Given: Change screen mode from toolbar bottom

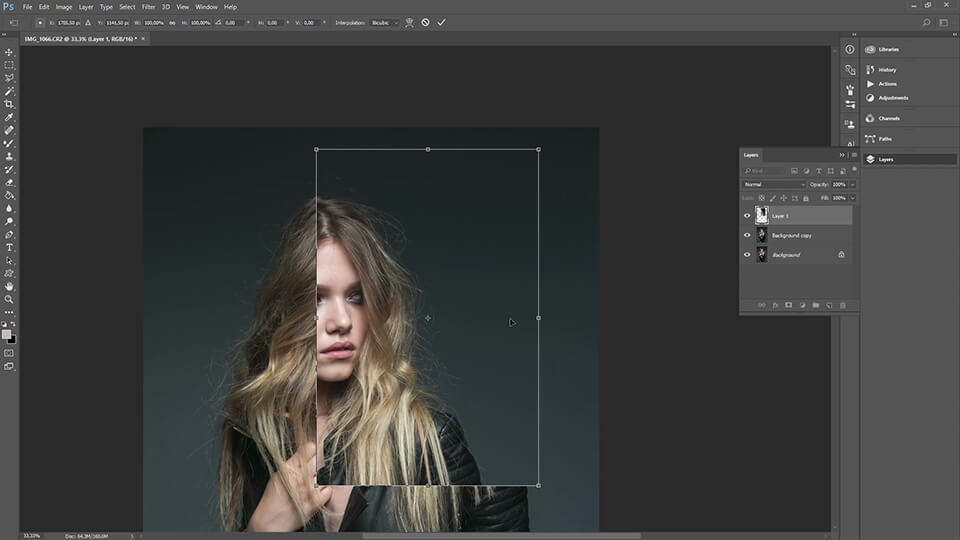Looking at the screenshot, I should (9, 366).
